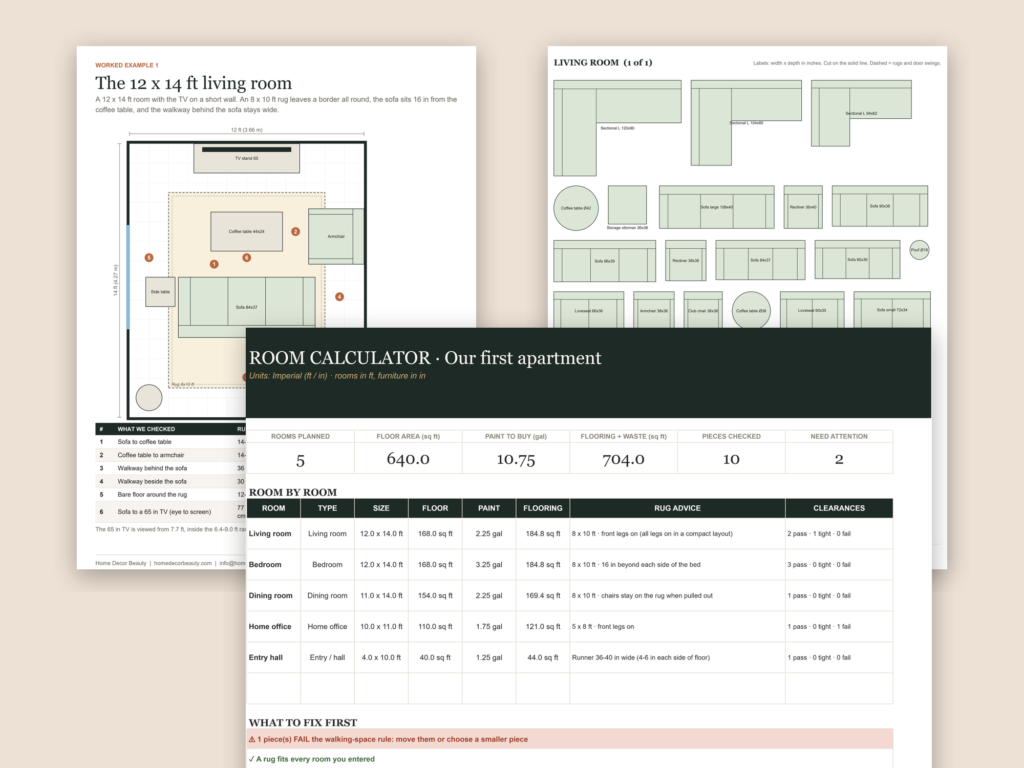Viewport: 1024px width, 768px height.
Task: Click the 110.0 sq ft floor cell
Action: click(x=435, y=626)
